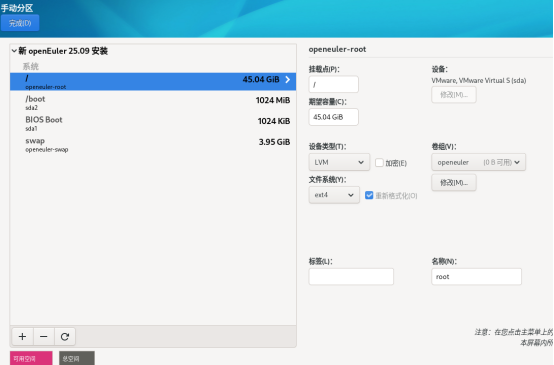554x365 pixels.
Task: Click the minus icon to remove partition
Action: pos(44,336)
